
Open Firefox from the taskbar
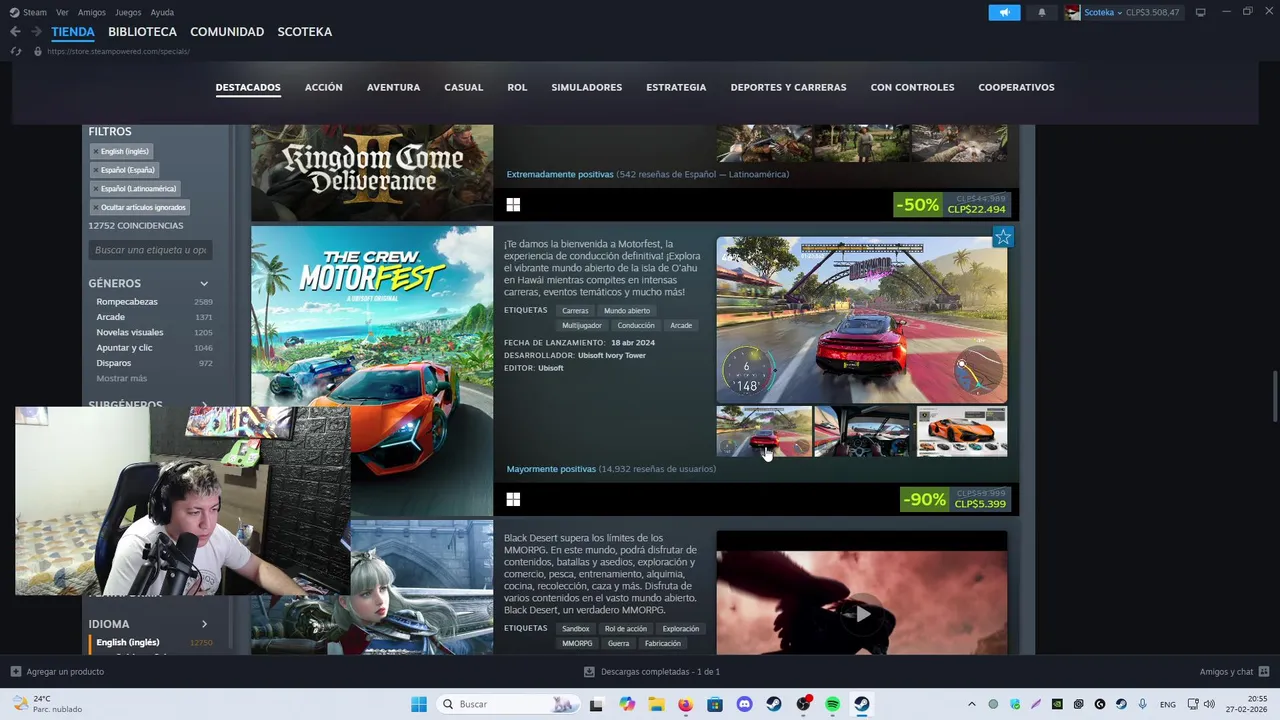click(x=685, y=704)
